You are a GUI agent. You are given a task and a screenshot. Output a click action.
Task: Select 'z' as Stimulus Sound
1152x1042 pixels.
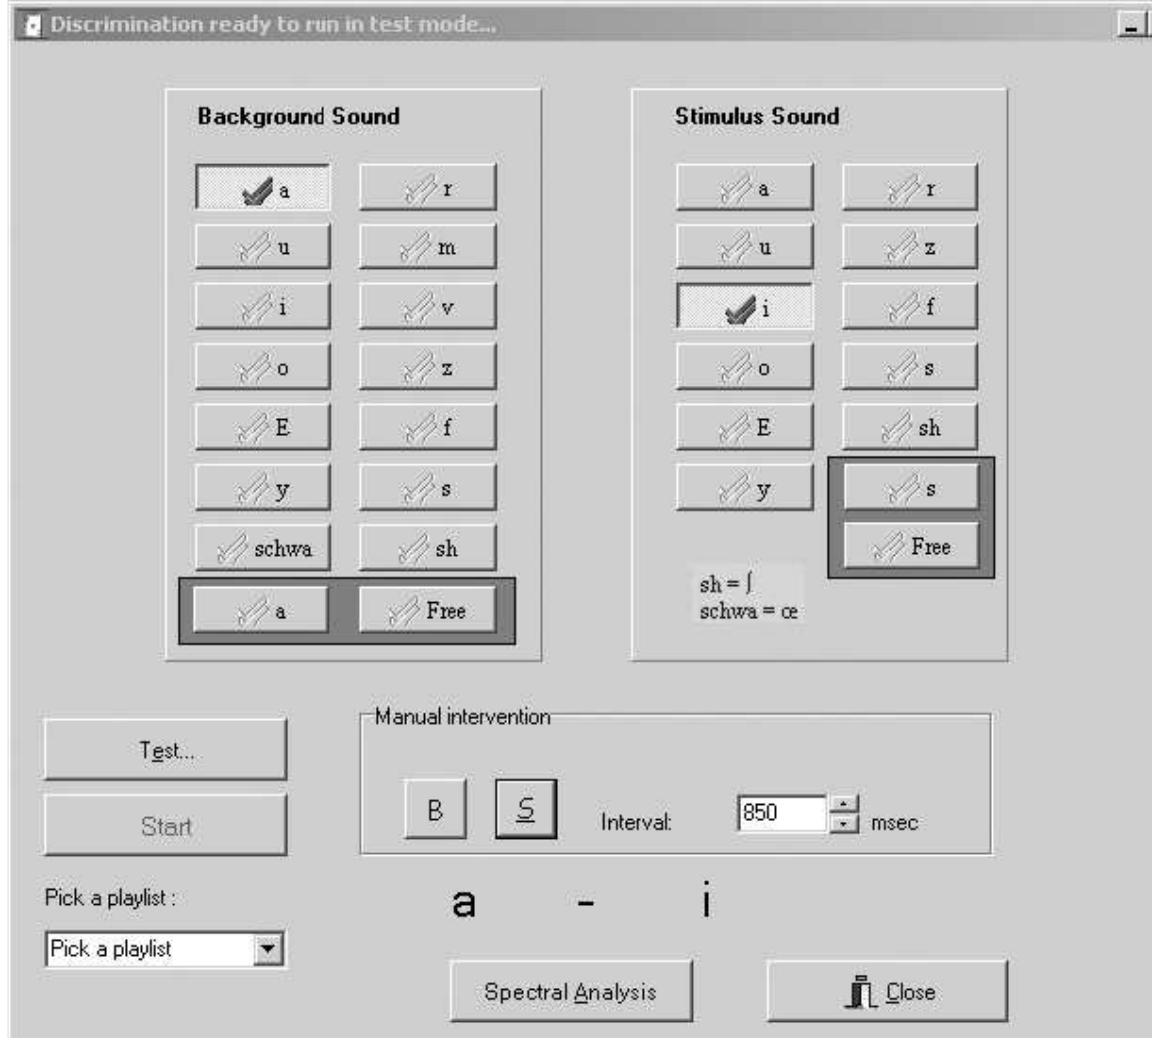coord(910,246)
